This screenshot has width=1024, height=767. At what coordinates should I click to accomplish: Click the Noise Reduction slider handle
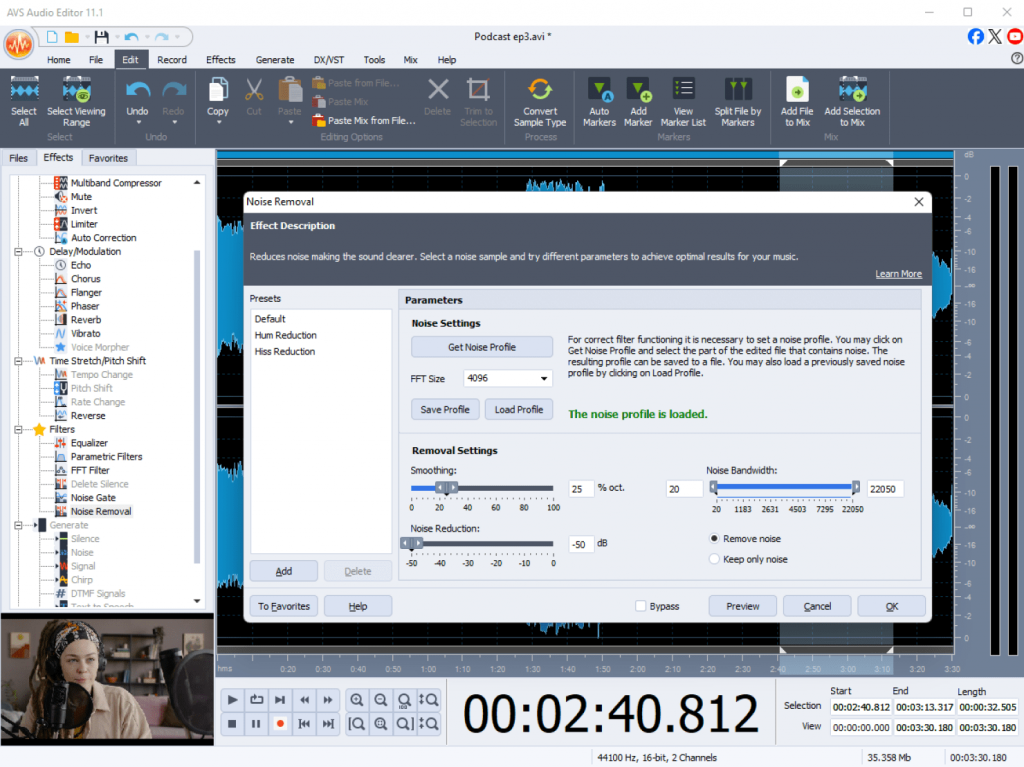[x=410, y=544]
